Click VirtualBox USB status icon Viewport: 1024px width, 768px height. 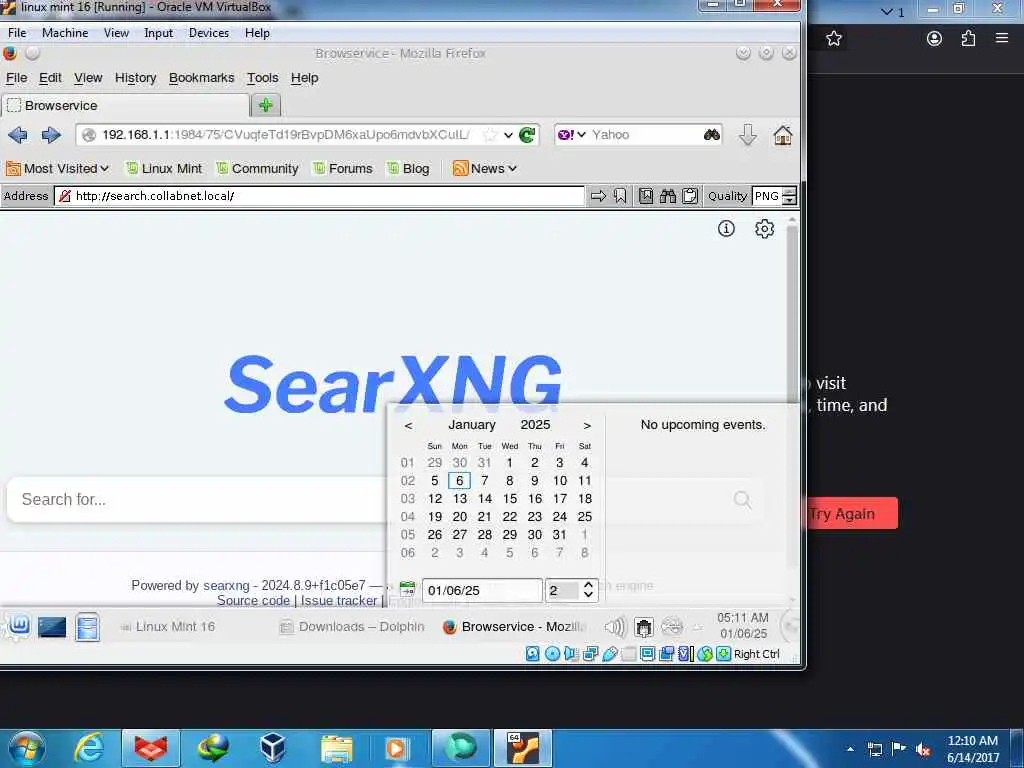point(609,654)
